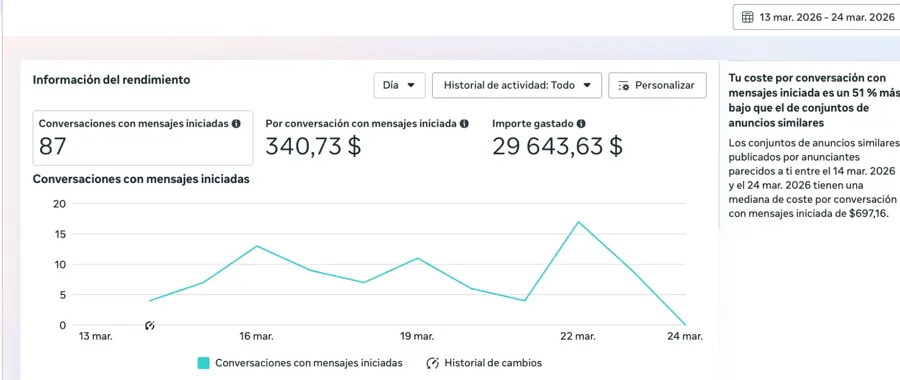Click info icon beside Importe gastado
Screen dimensions: 900x380
581,123
